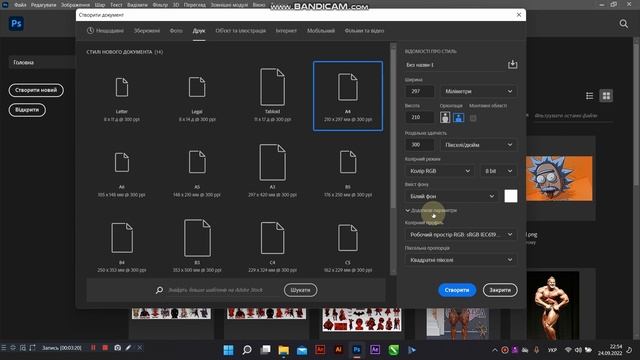Open the File menu in Photoshop

coord(20,5)
